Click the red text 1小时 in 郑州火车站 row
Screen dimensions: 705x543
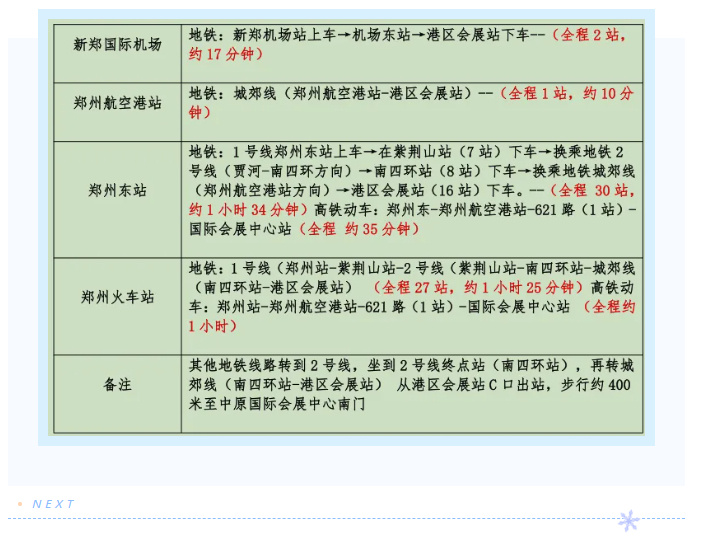pyautogui.click(x=208, y=326)
